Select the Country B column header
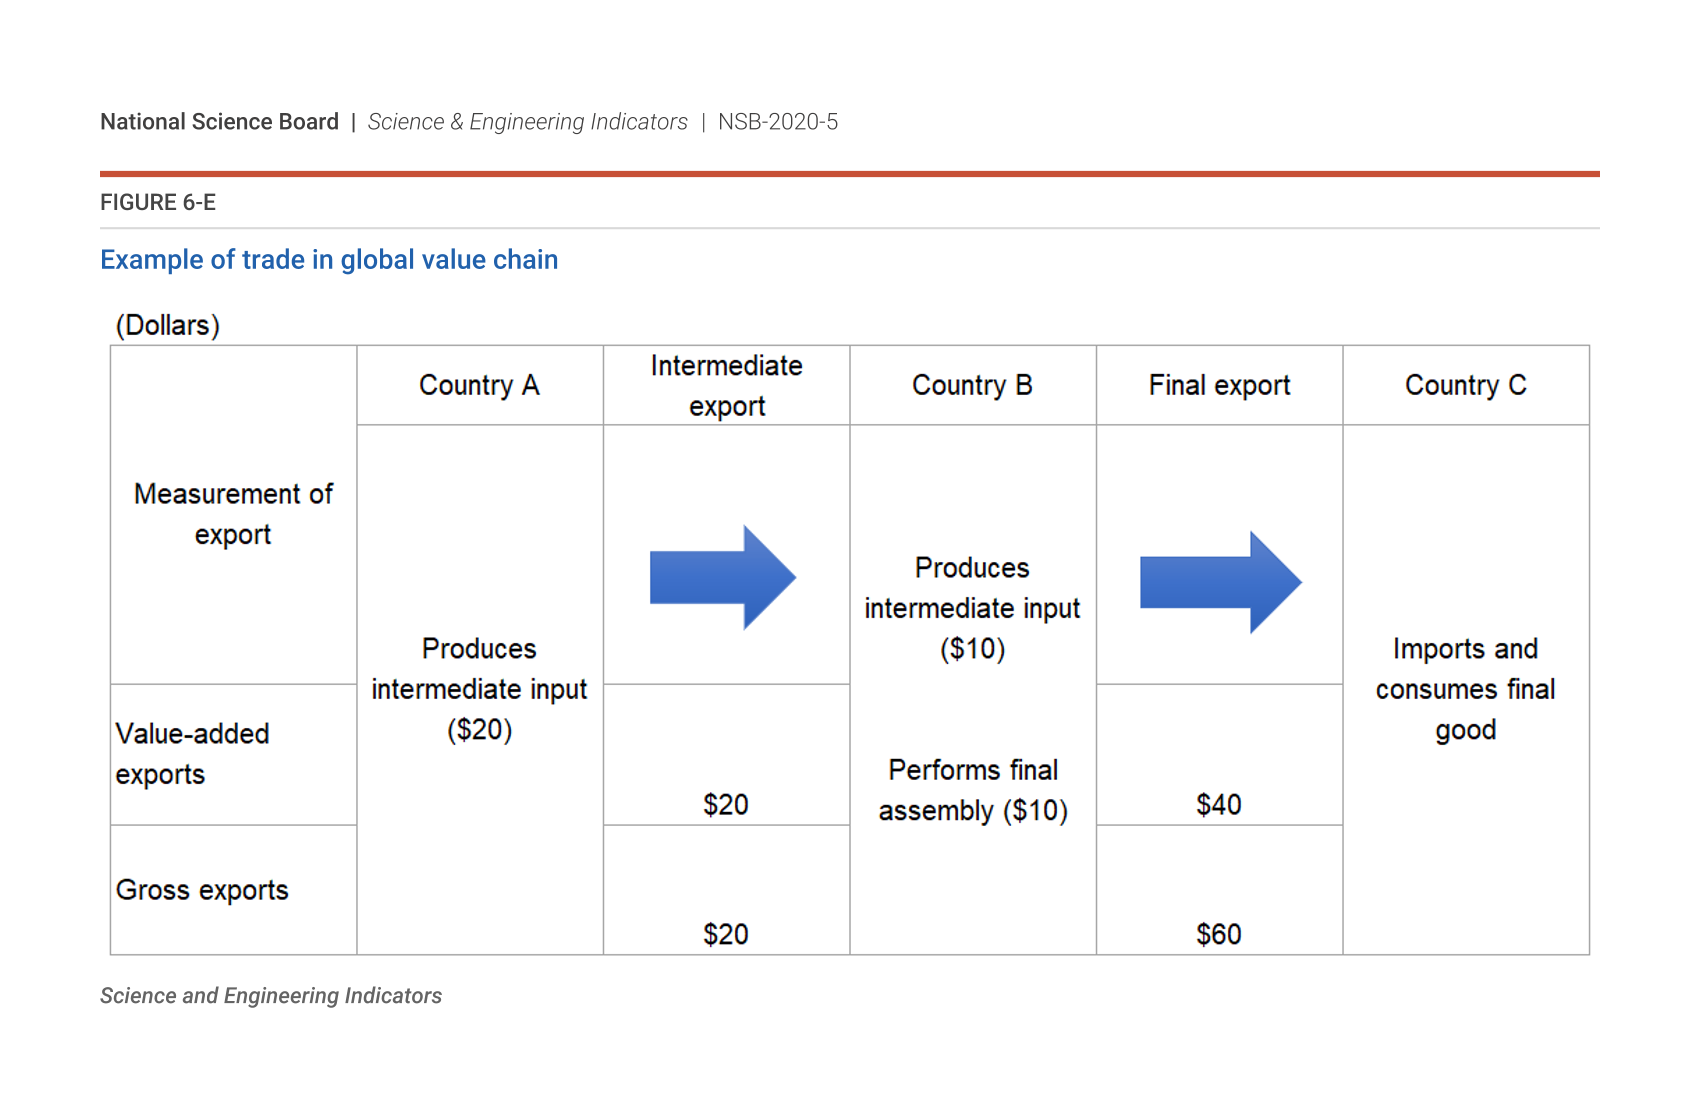Image resolution: width=1700 pixels, height=1117 pixels. tap(972, 385)
